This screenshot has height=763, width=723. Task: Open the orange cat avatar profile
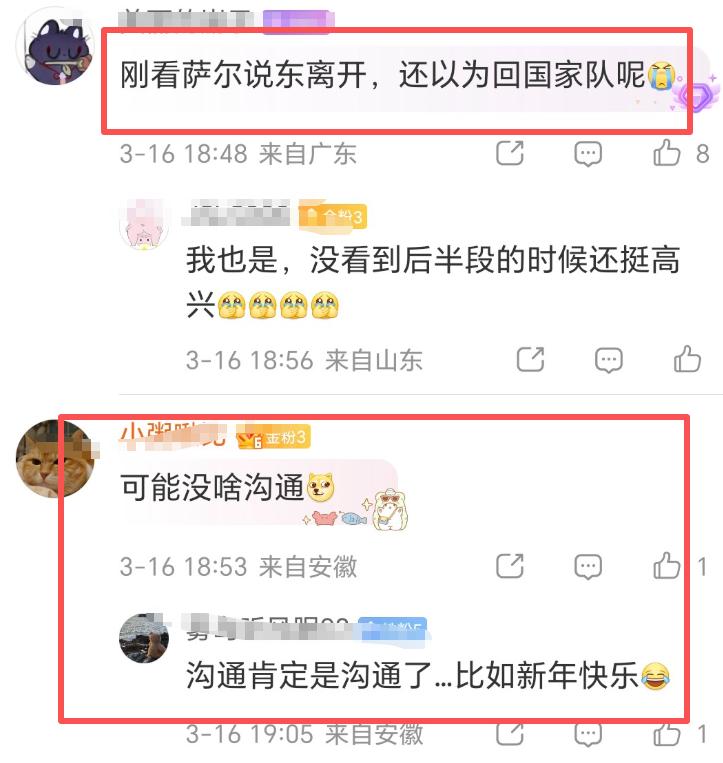(x=55, y=459)
